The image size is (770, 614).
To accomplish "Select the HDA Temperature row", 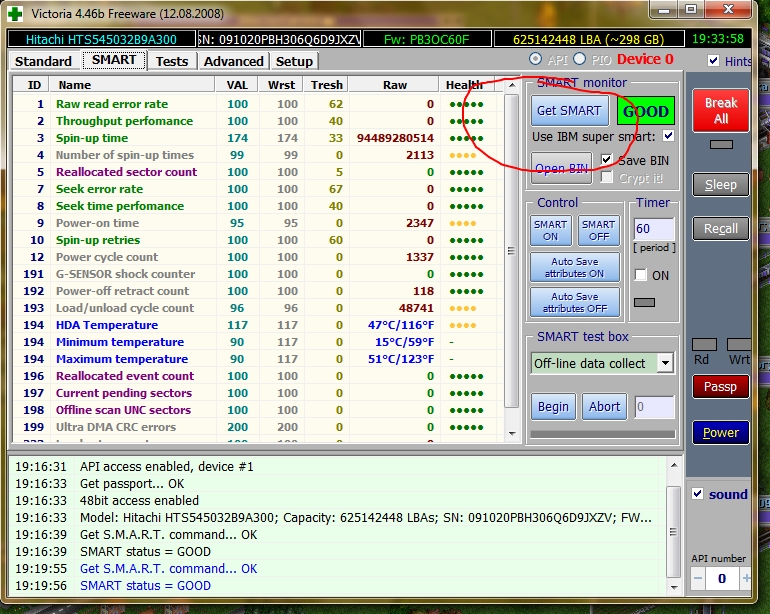I will (x=257, y=325).
